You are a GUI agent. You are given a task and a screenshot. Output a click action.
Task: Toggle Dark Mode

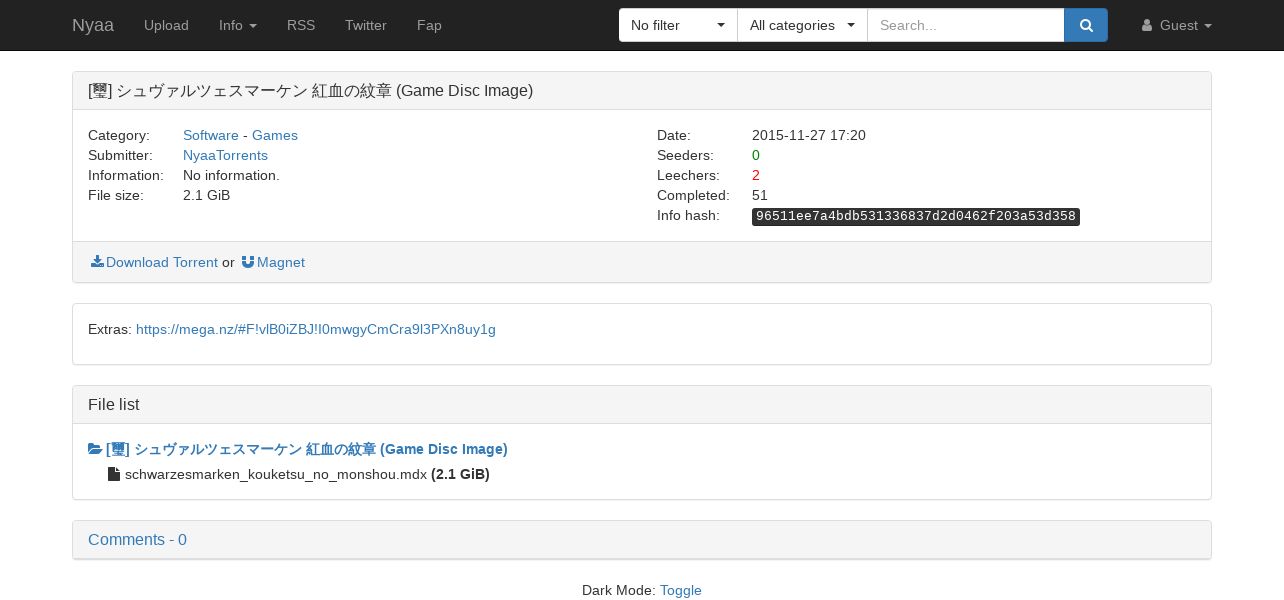click(x=681, y=590)
